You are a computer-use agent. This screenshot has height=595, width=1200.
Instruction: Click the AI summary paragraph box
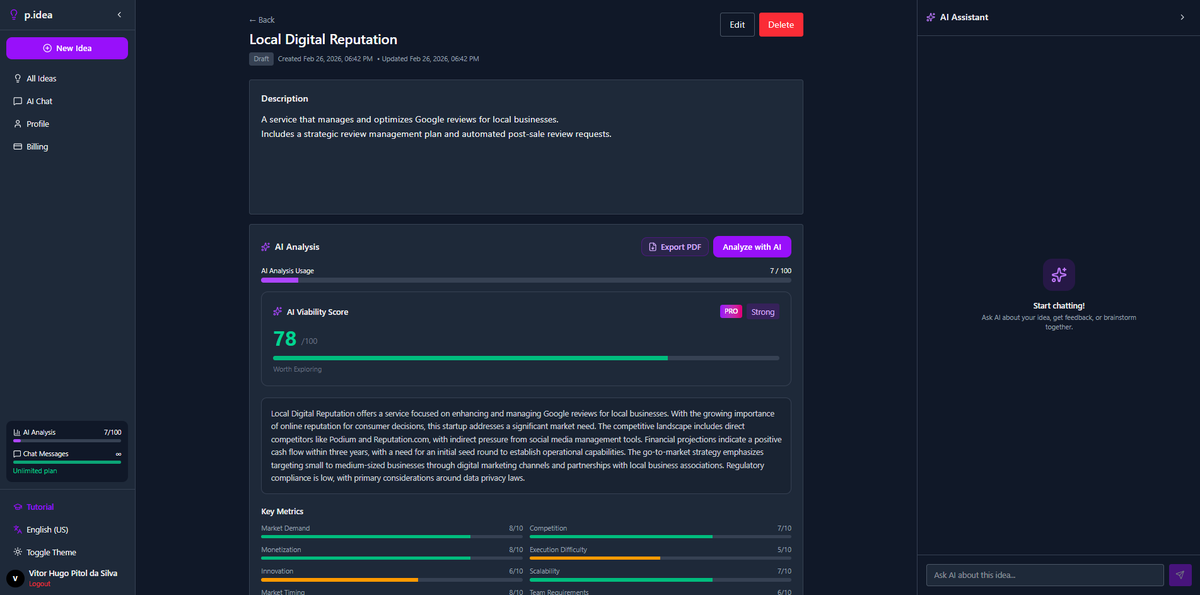point(526,446)
